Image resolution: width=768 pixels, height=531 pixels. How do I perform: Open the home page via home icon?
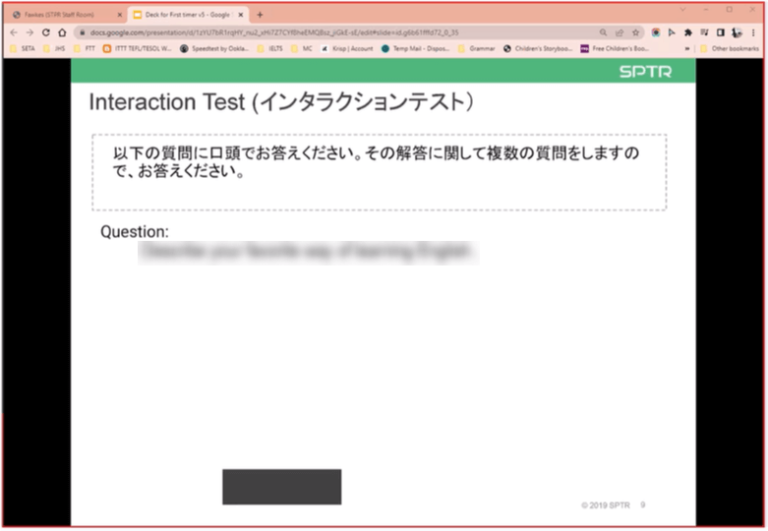pos(62,32)
